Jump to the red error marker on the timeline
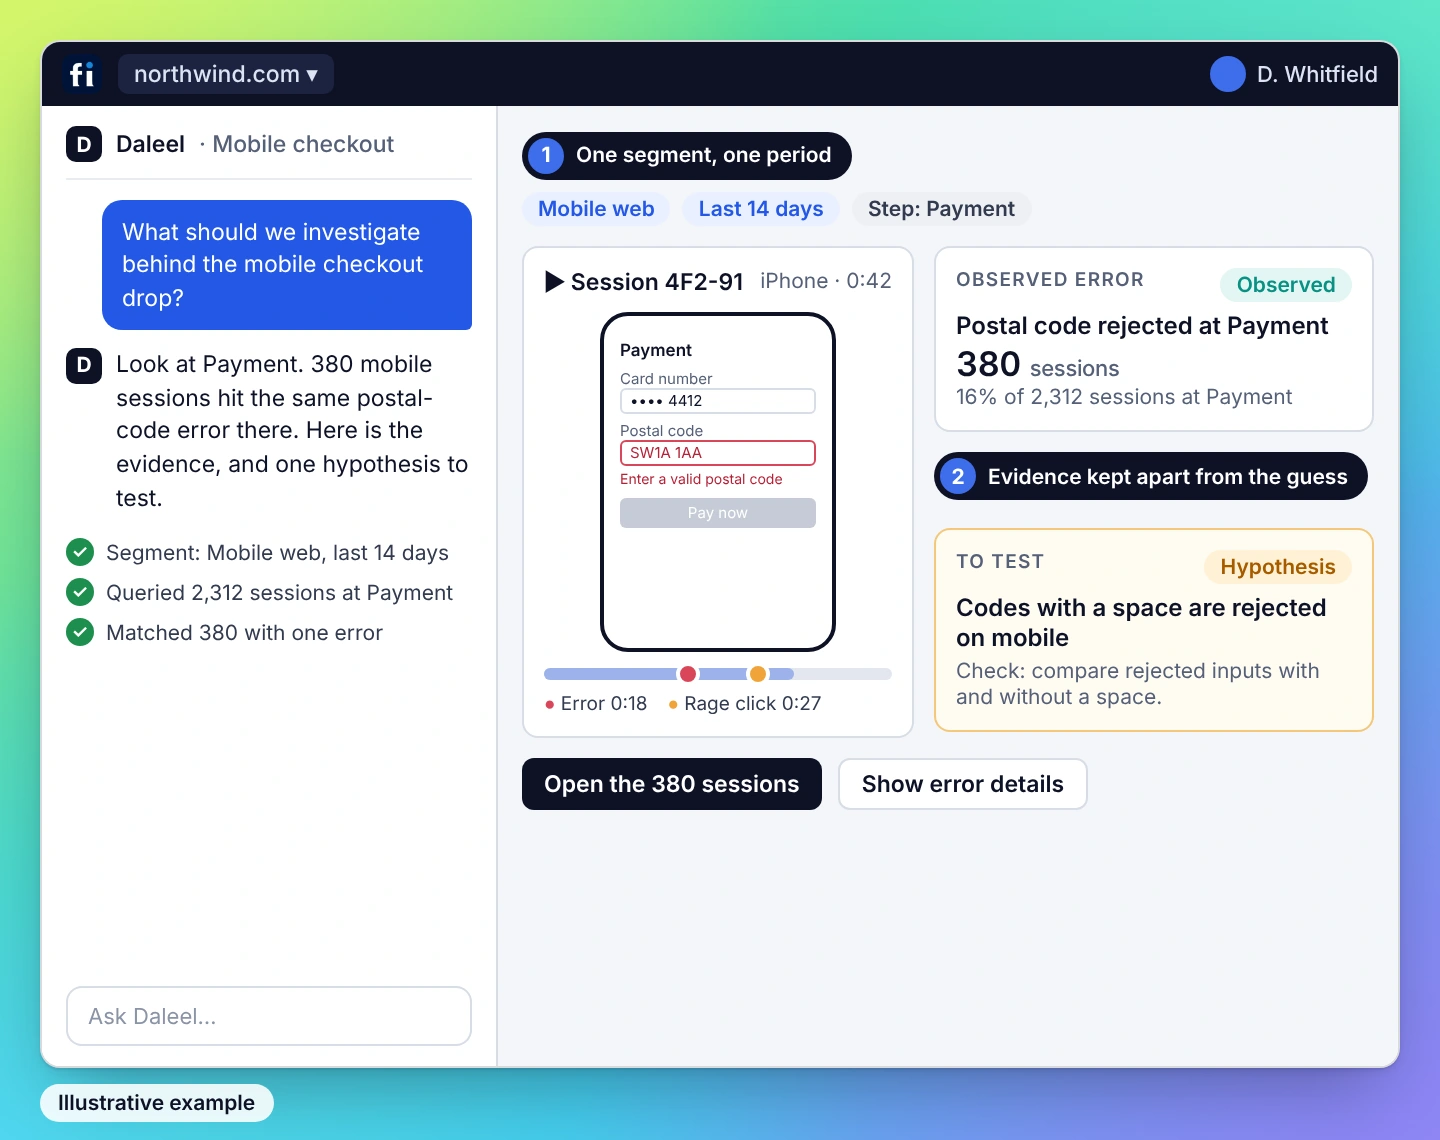Viewport: 1440px width, 1140px height. click(x=688, y=674)
